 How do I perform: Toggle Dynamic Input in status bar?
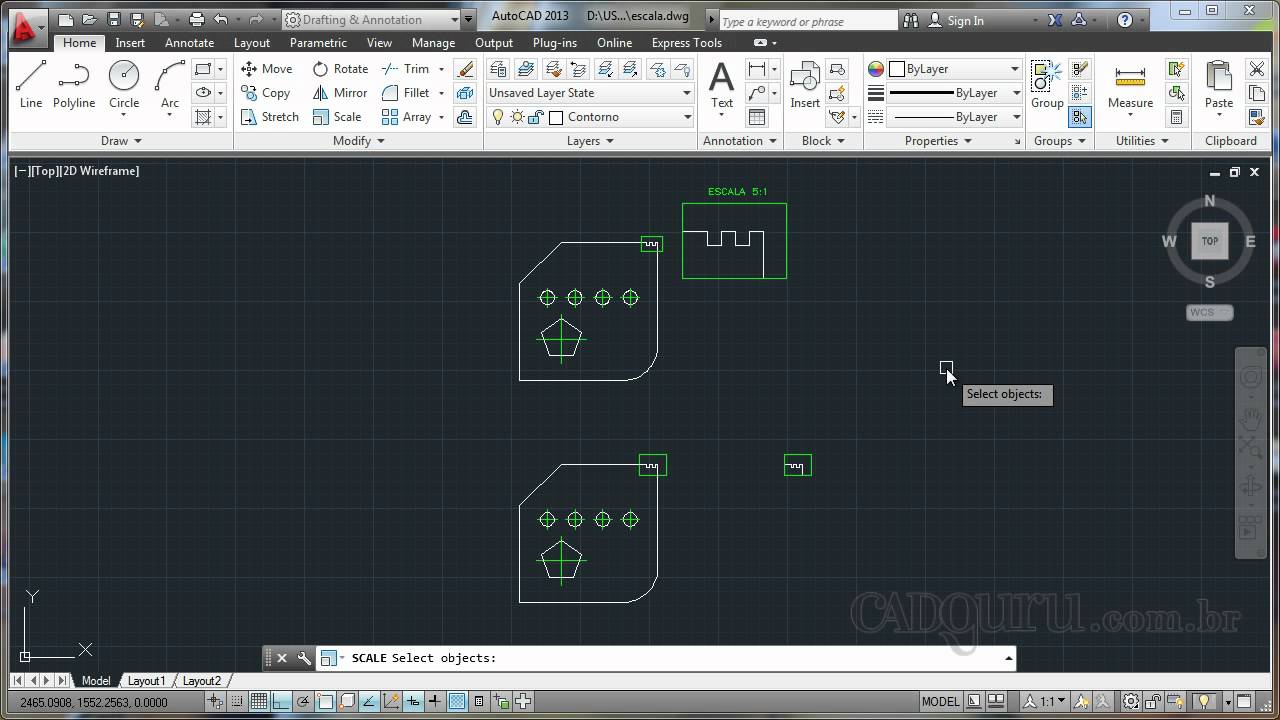[413, 702]
